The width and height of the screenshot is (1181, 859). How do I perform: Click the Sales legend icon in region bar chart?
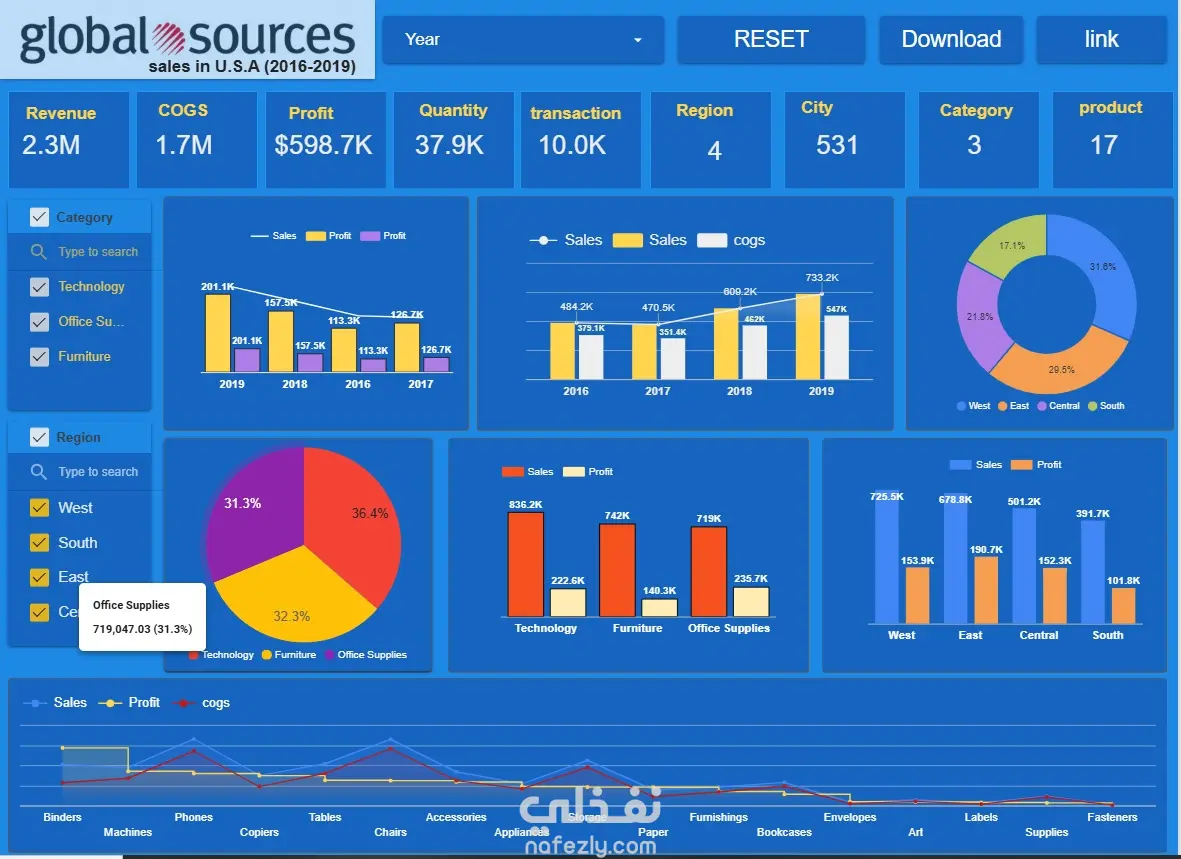[960, 465]
